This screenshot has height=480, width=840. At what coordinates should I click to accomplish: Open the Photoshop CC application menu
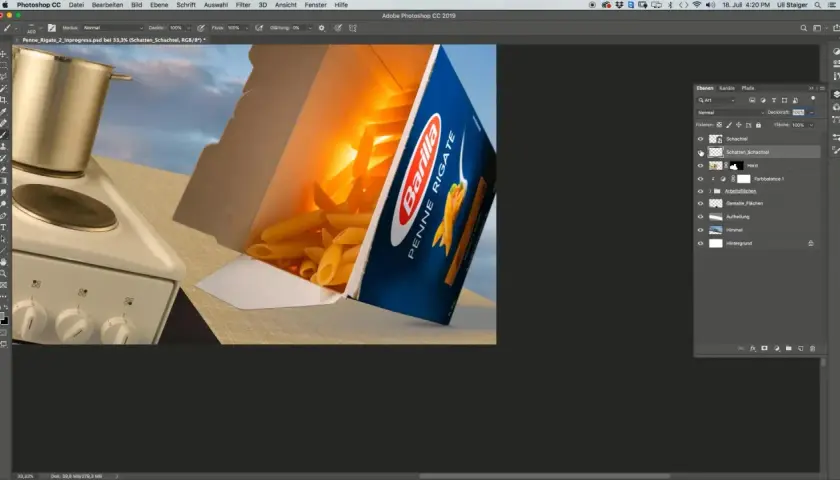tap(39, 5)
